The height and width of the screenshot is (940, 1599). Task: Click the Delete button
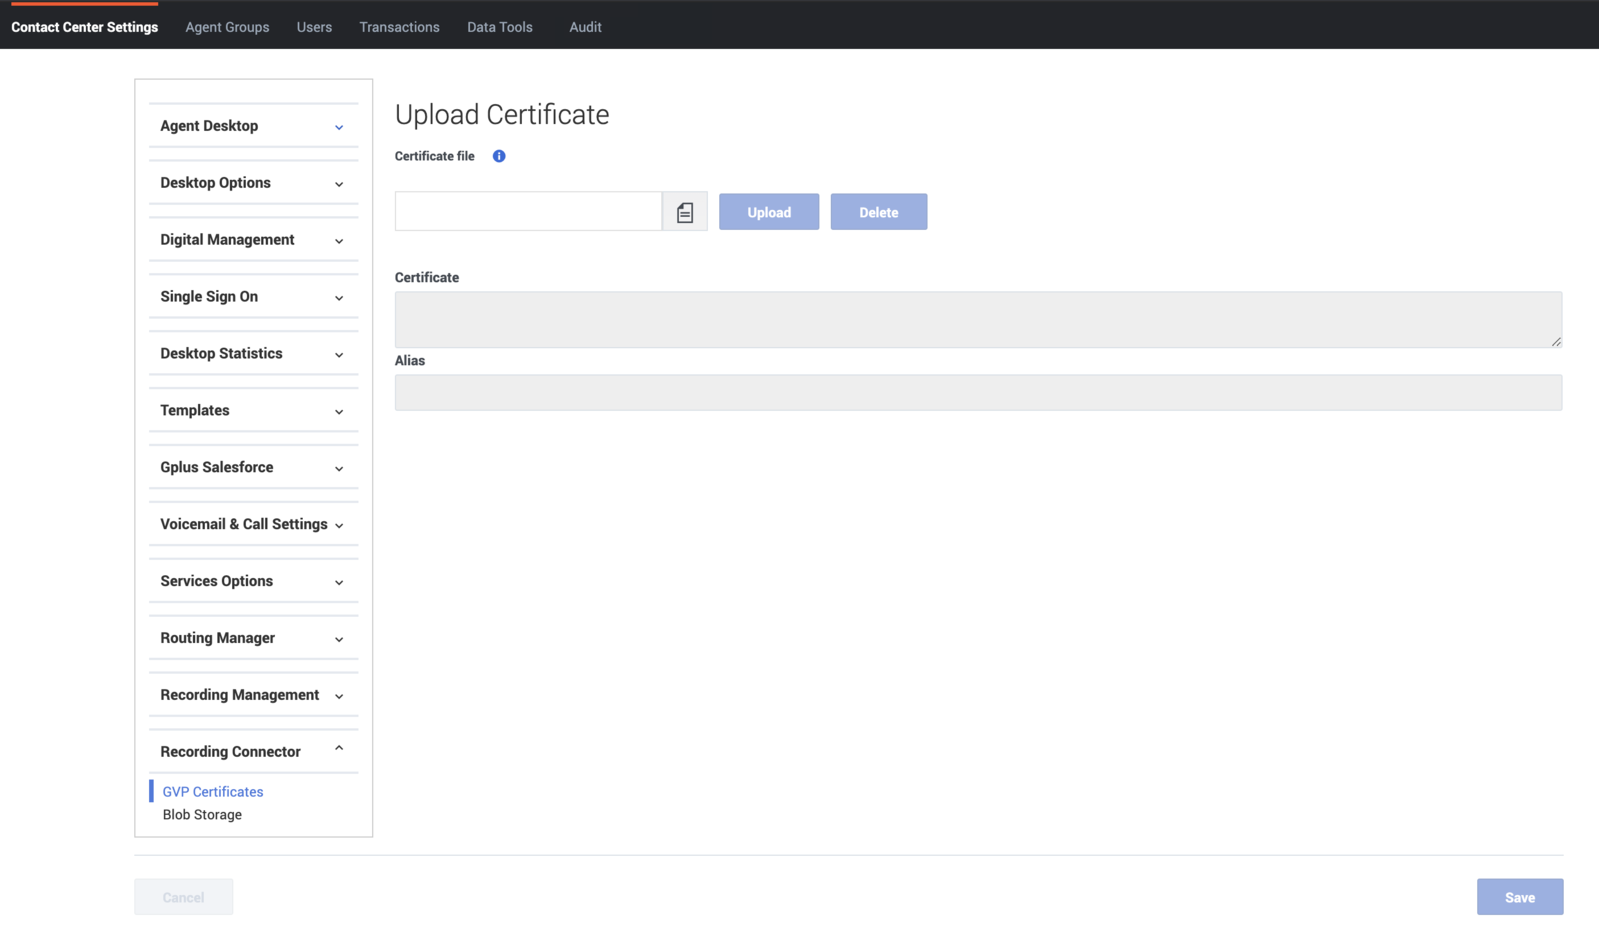click(x=879, y=212)
